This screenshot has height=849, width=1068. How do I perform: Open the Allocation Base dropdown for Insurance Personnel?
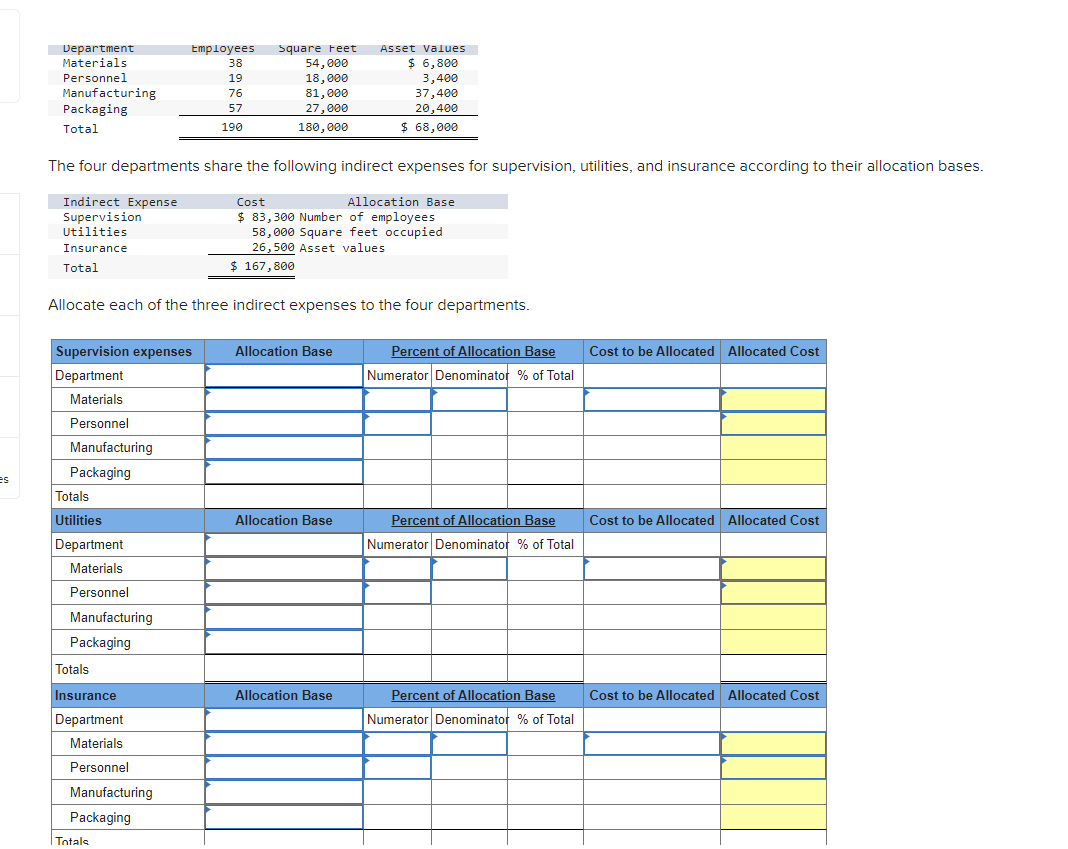coord(283,767)
